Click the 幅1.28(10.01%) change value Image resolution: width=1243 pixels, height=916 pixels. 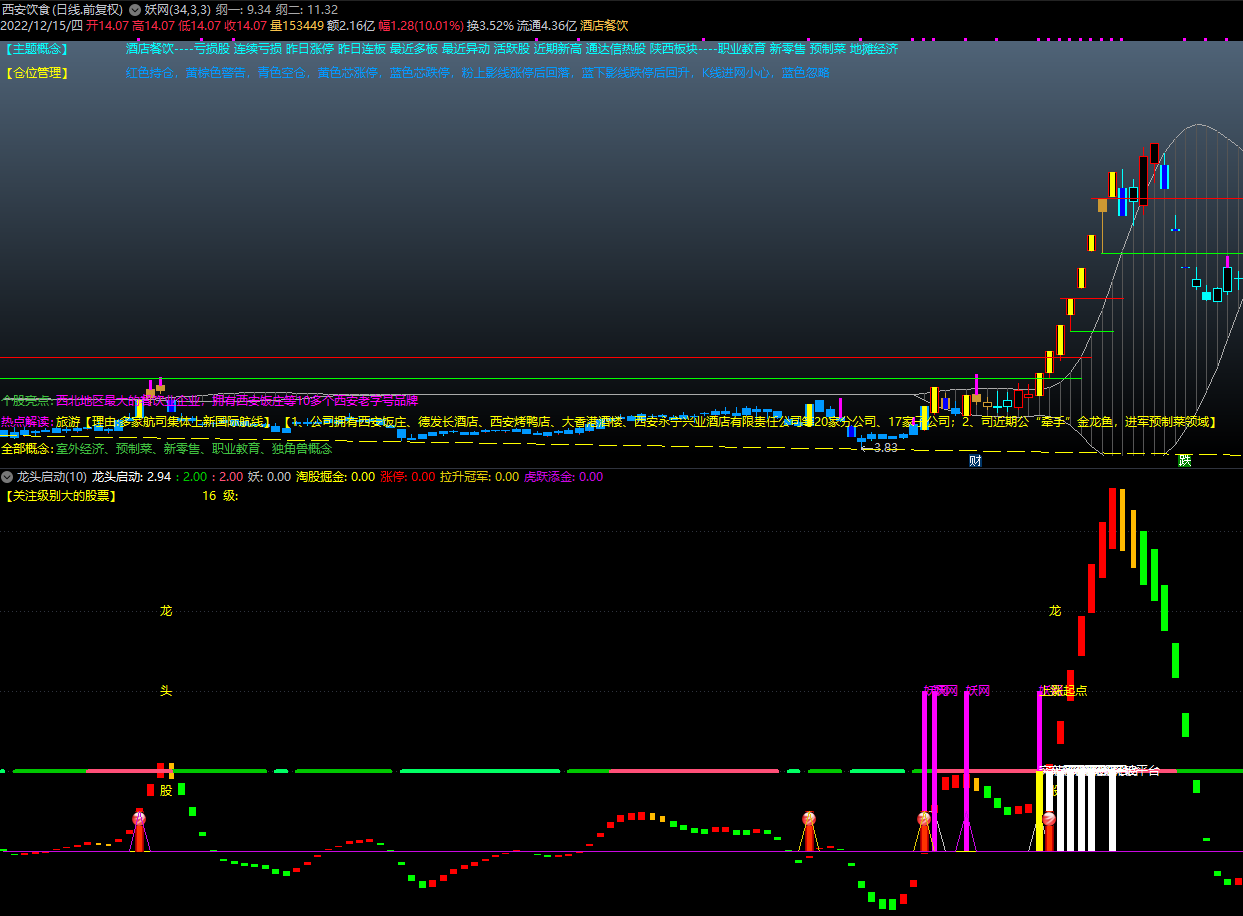pyautogui.click(x=421, y=25)
